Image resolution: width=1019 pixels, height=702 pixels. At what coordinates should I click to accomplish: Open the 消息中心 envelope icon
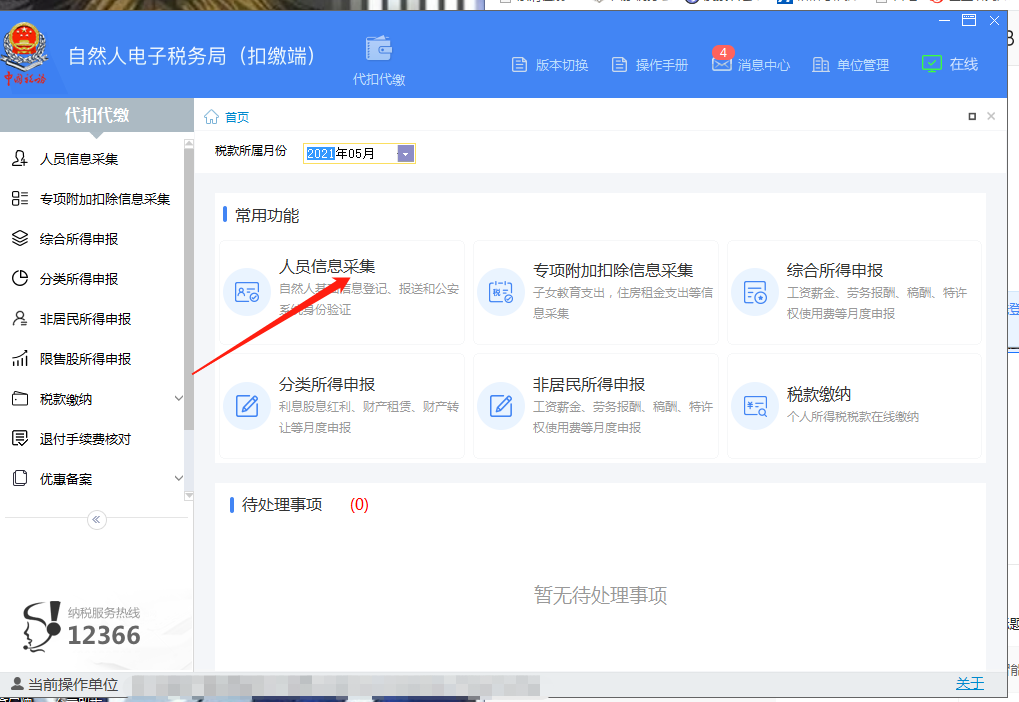tap(721, 65)
